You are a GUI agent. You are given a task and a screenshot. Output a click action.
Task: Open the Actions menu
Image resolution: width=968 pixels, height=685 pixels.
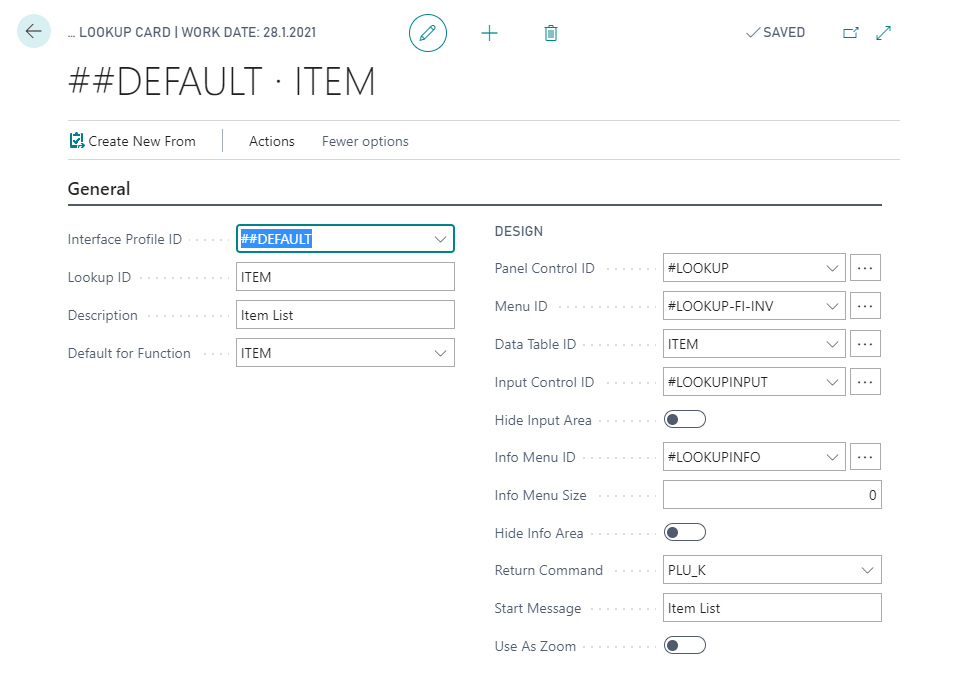tap(271, 141)
